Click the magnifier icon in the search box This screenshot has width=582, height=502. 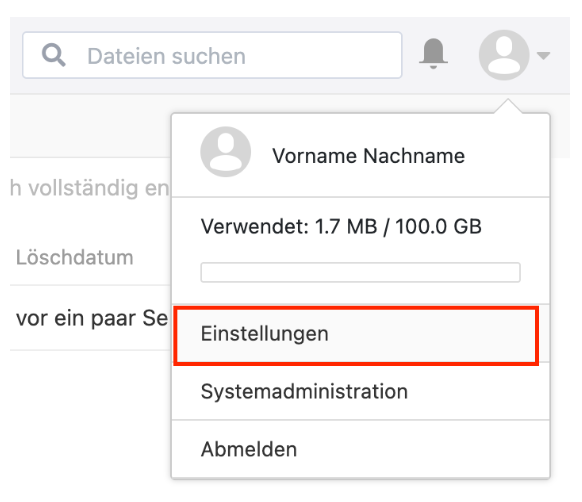click(x=54, y=55)
